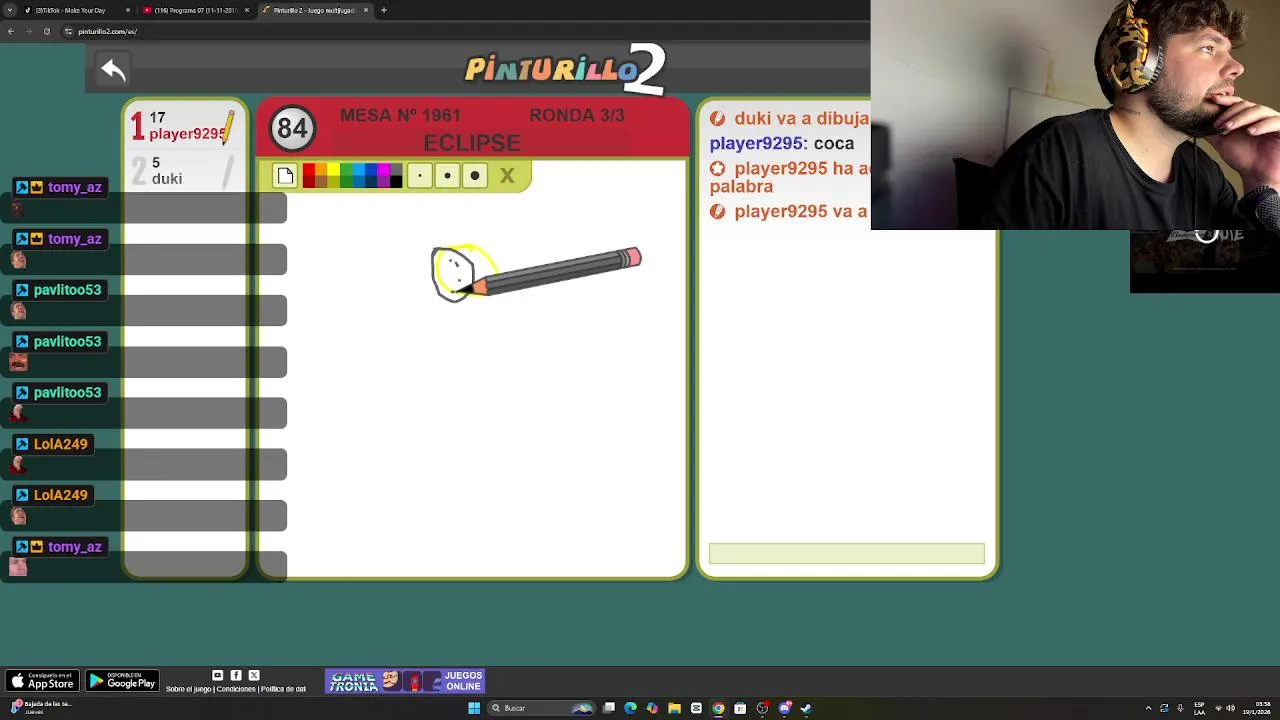Click the ECLIPSE word to draw
Screen dimensions: 1280x720
[x=472, y=143]
